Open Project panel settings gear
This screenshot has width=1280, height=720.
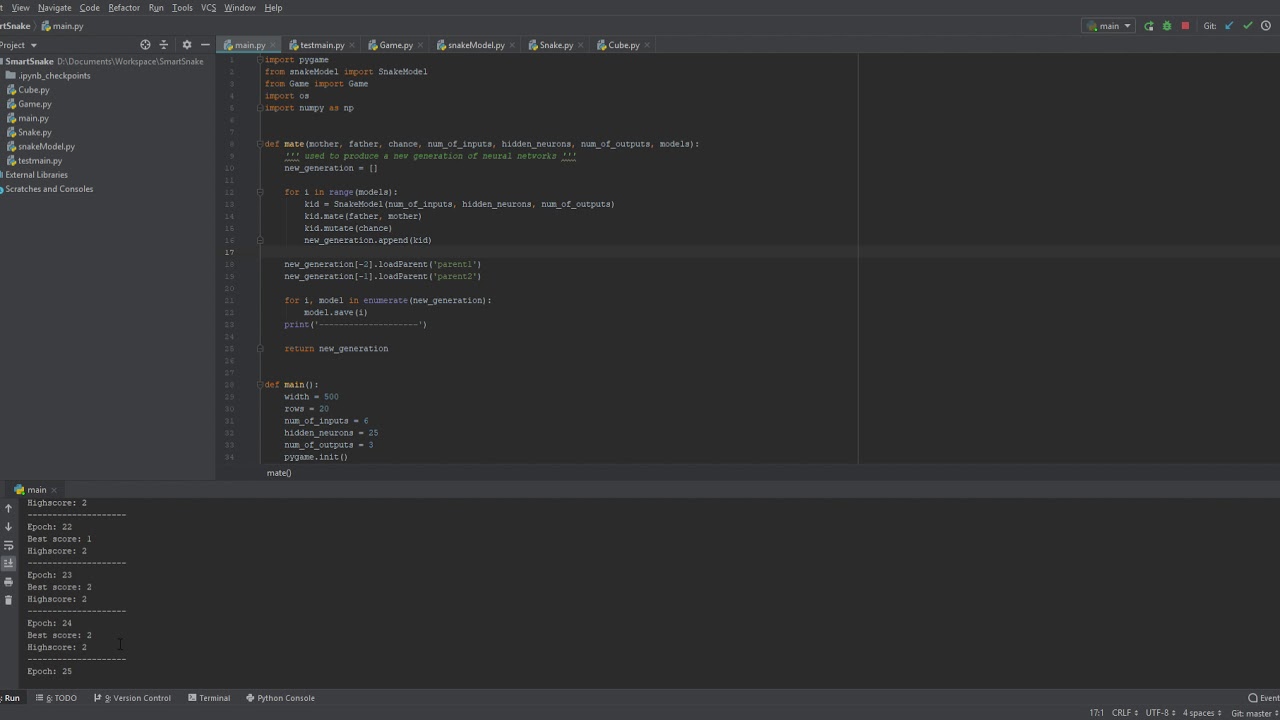(186, 45)
